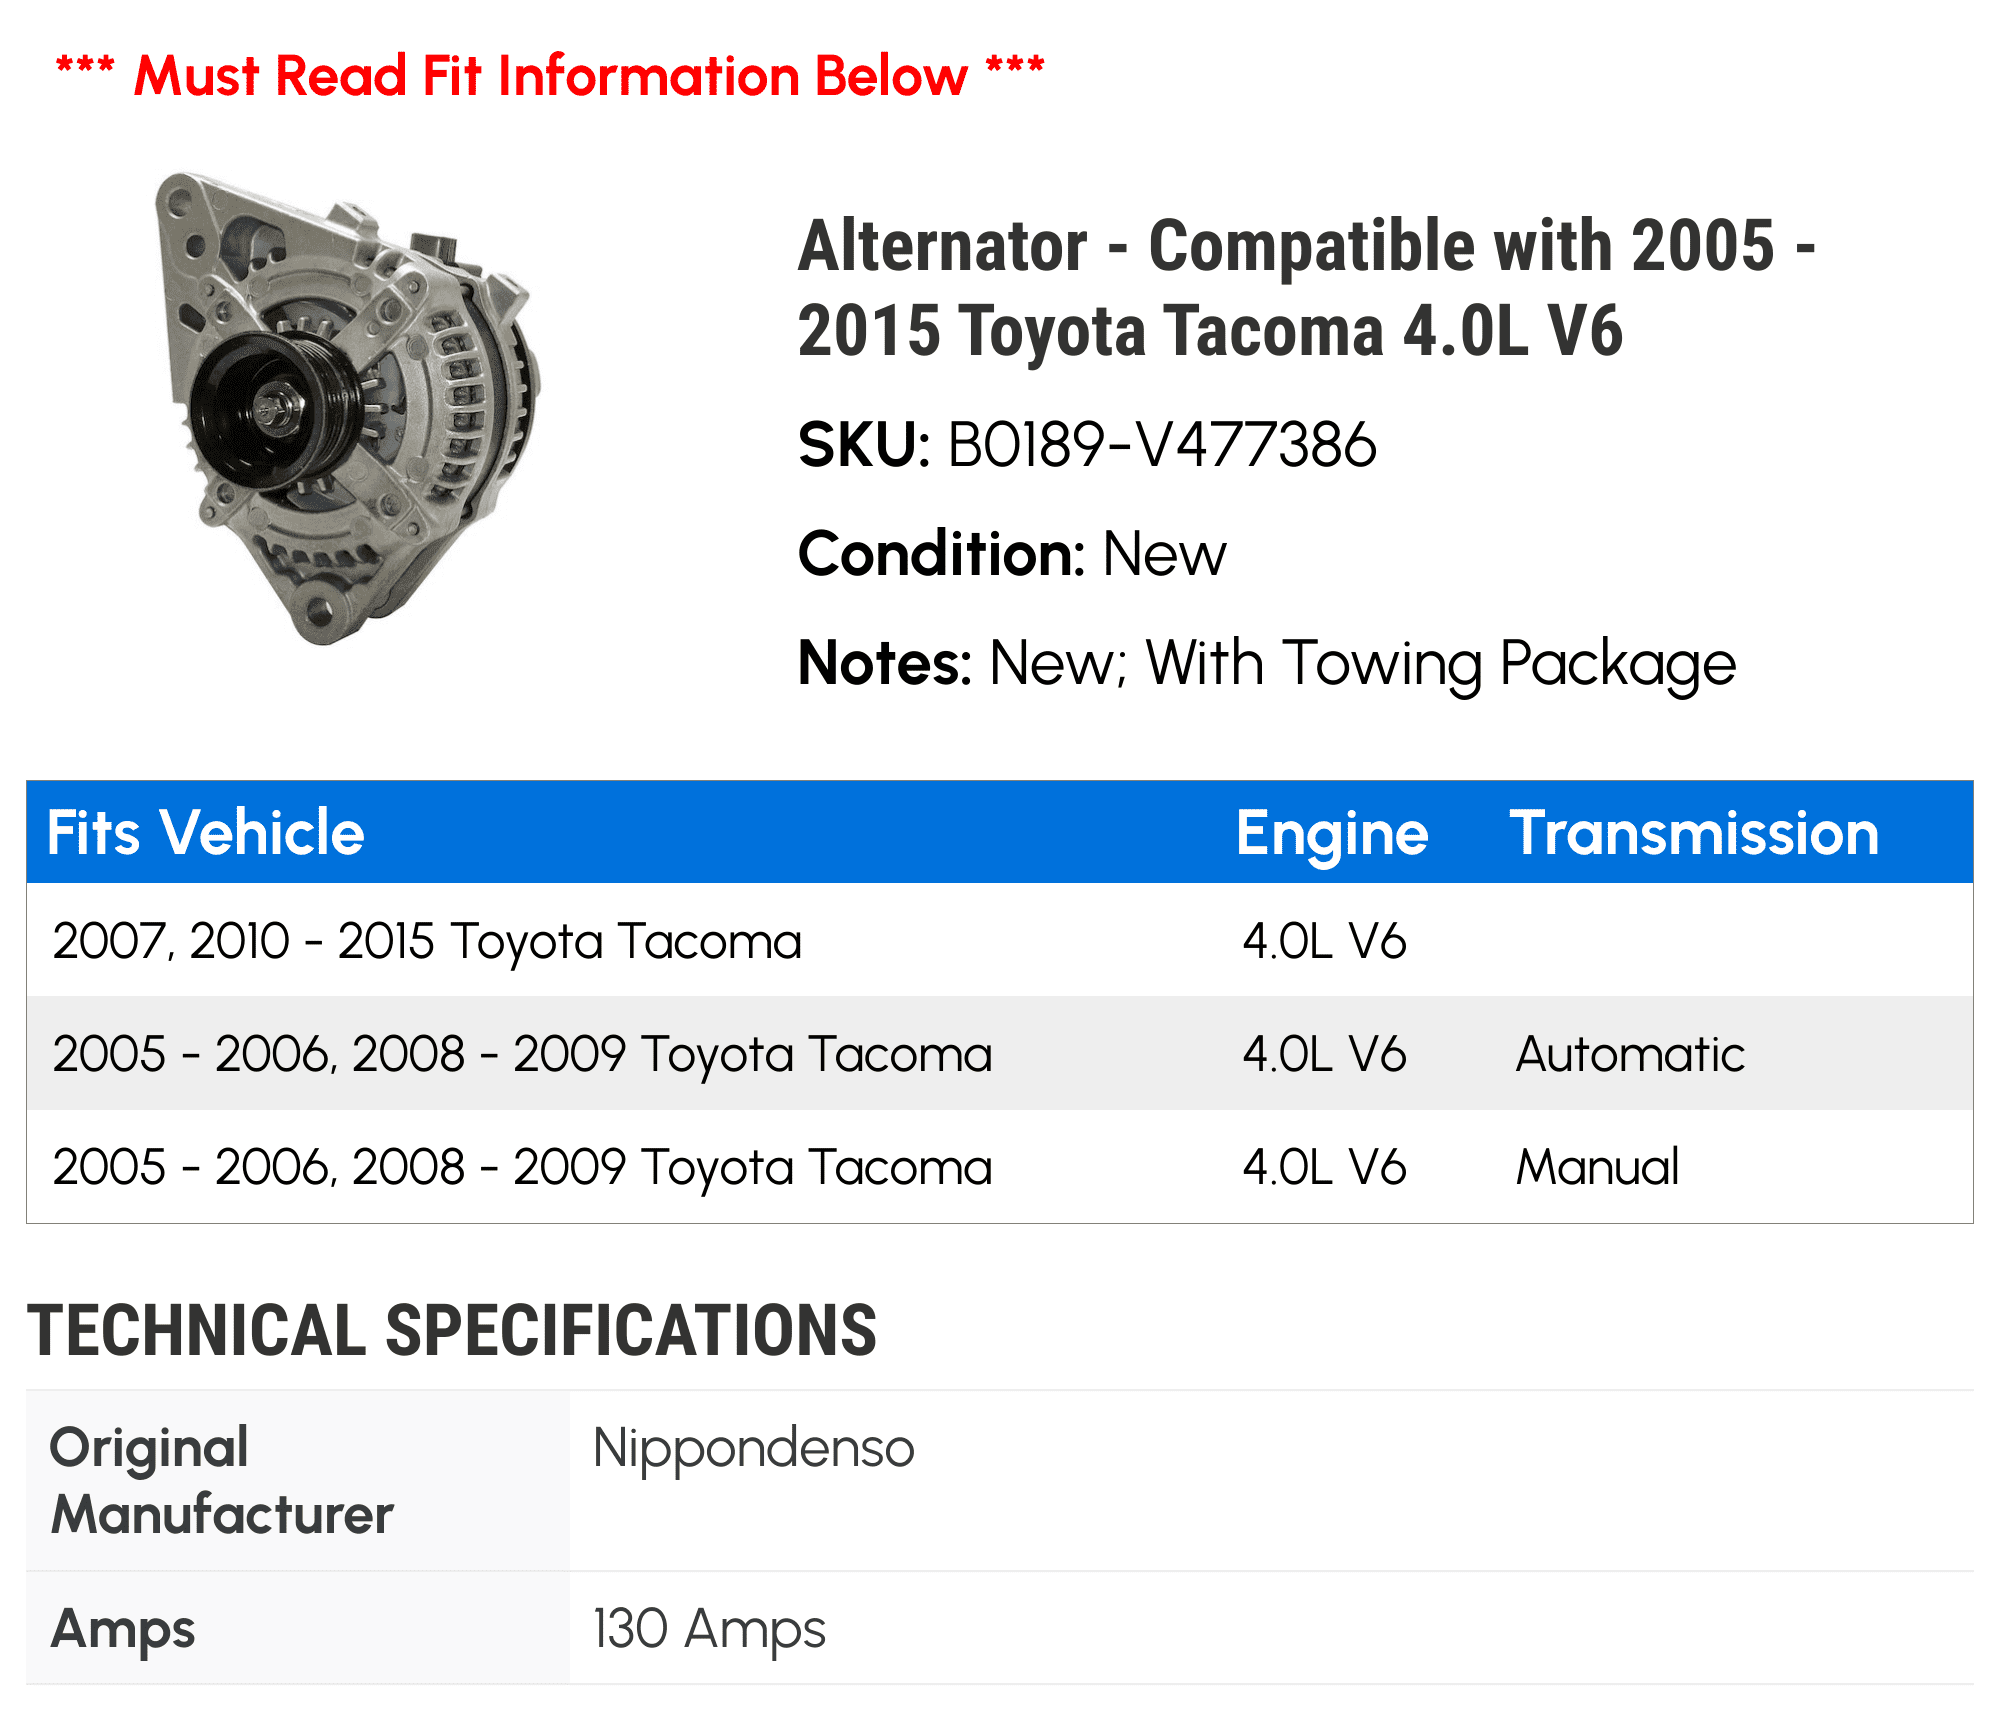Click the Nippondenso manufacturer value
Viewport: 2000px width, 1711px height.
[753, 1448]
